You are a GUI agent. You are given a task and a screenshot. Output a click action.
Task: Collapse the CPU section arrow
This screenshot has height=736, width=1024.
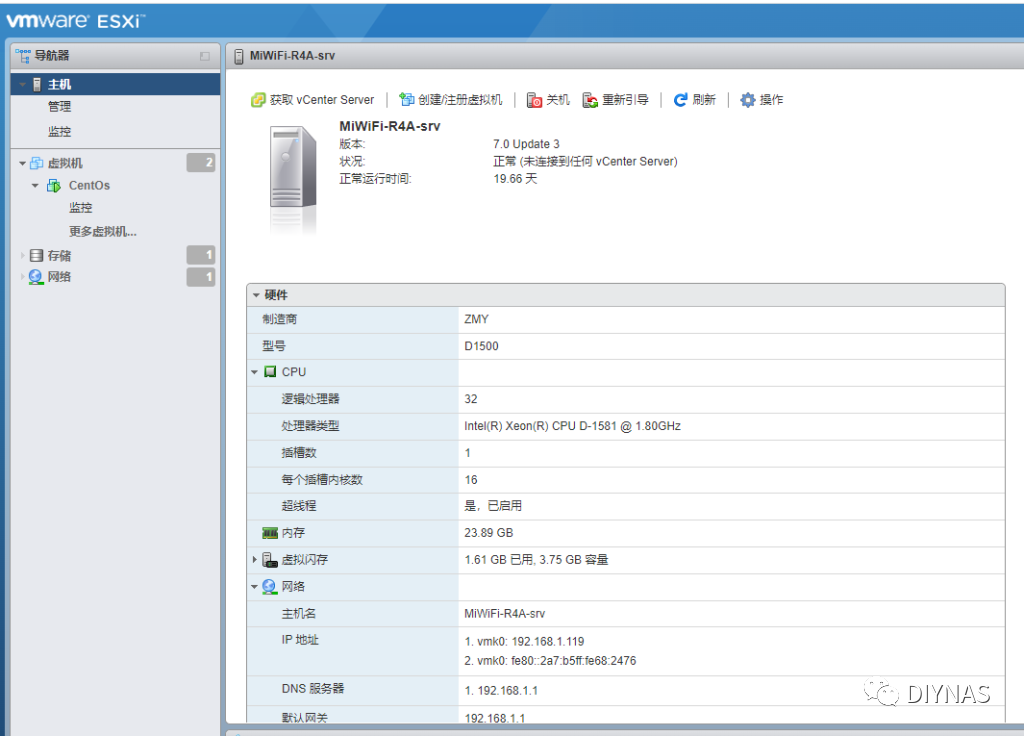[x=255, y=372]
